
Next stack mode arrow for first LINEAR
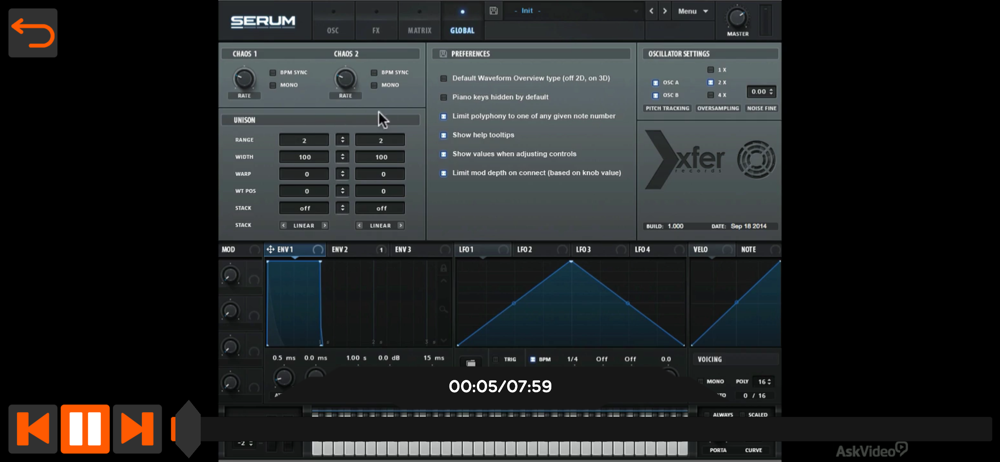pos(325,225)
